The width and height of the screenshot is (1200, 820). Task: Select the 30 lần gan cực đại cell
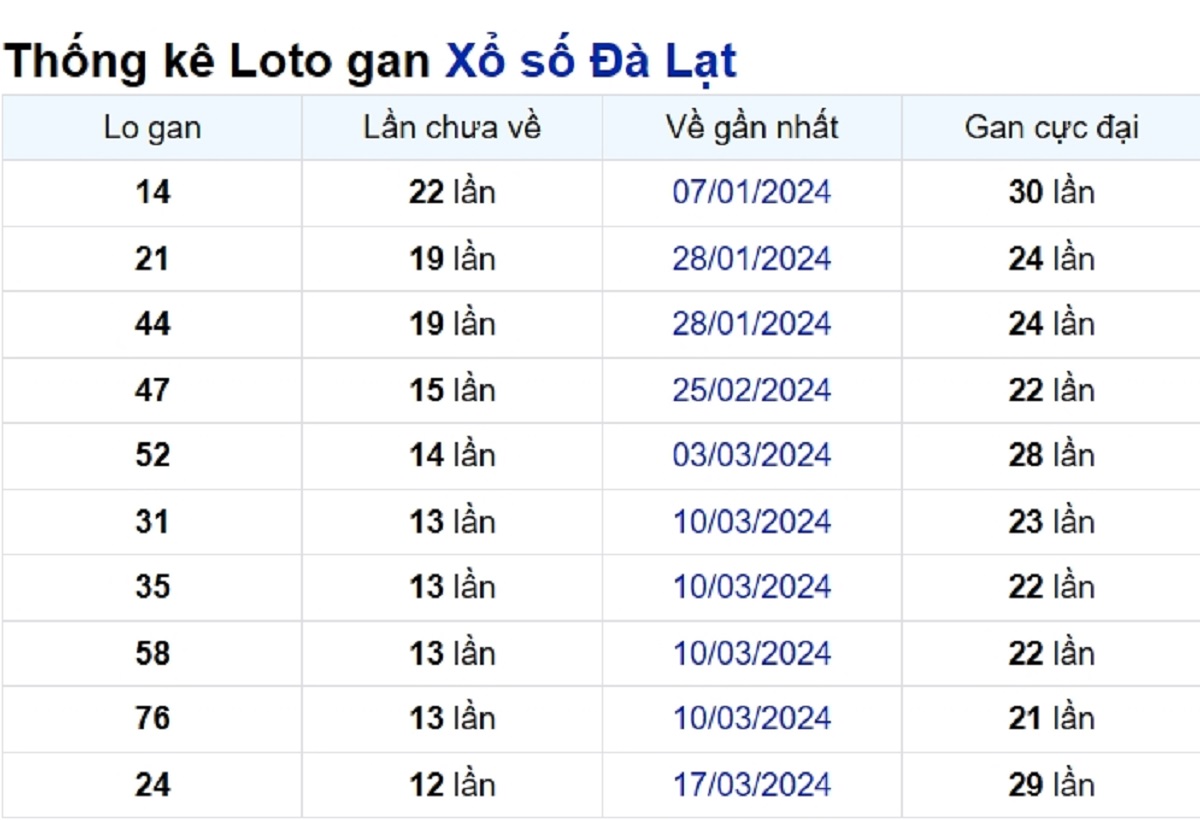click(x=1051, y=193)
